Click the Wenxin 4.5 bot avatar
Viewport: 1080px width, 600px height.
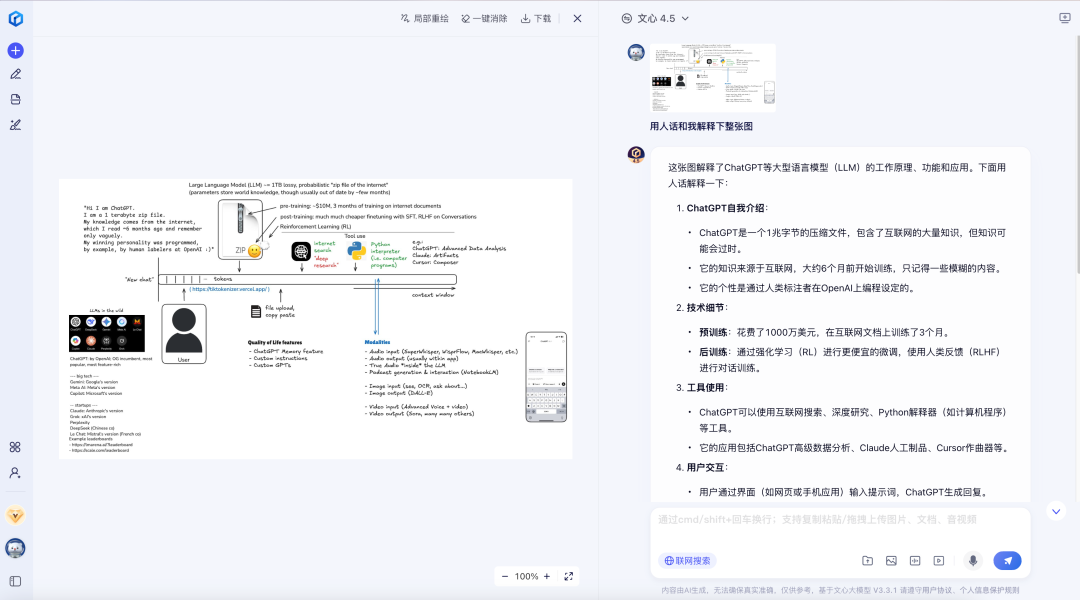tap(636, 154)
